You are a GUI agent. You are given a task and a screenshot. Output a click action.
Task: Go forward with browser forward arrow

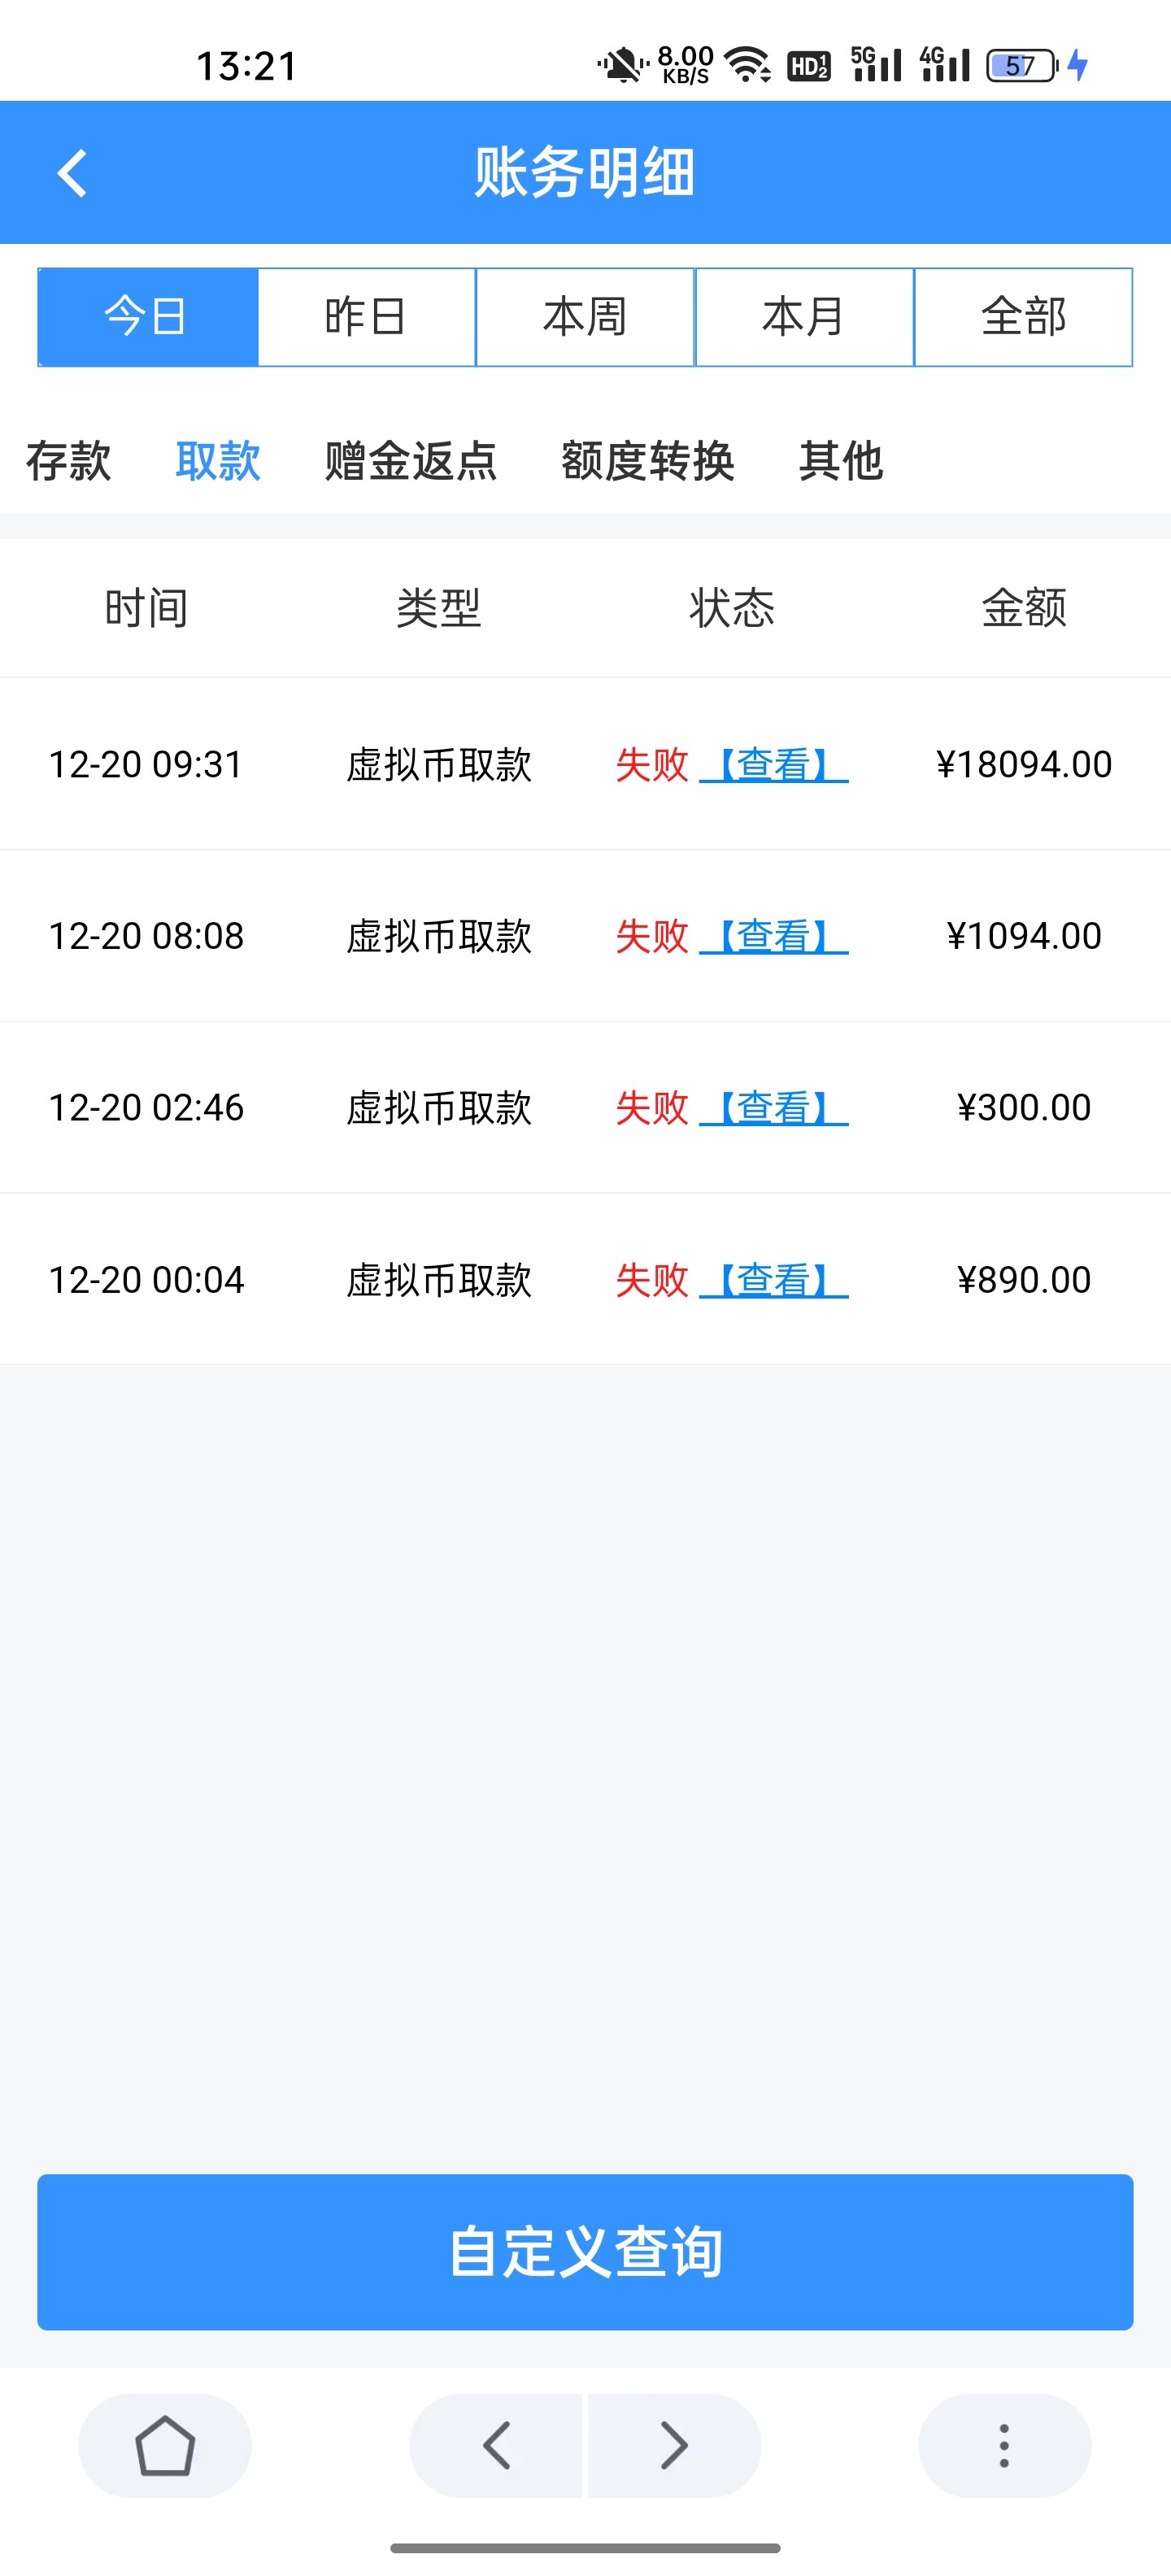(x=674, y=2446)
